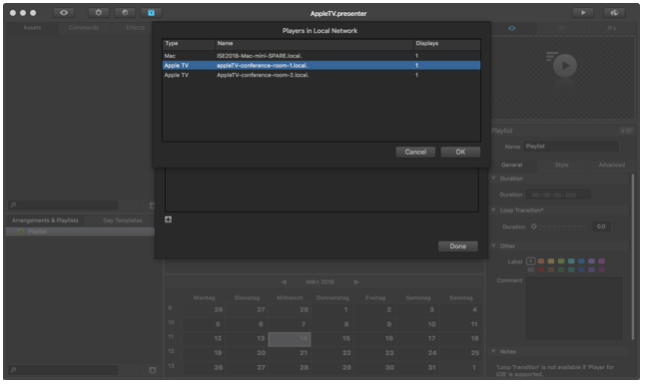Click the eye preview button in the toolbar
The width and height of the screenshot is (645, 385).
pos(64,13)
